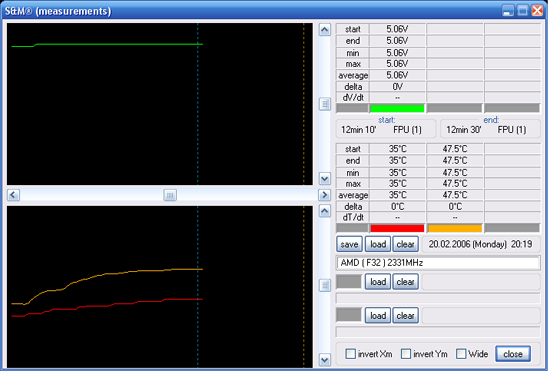
Task: Click the upper graph vertical scrollbar thumb
Action: pyautogui.click(x=324, y=104)
